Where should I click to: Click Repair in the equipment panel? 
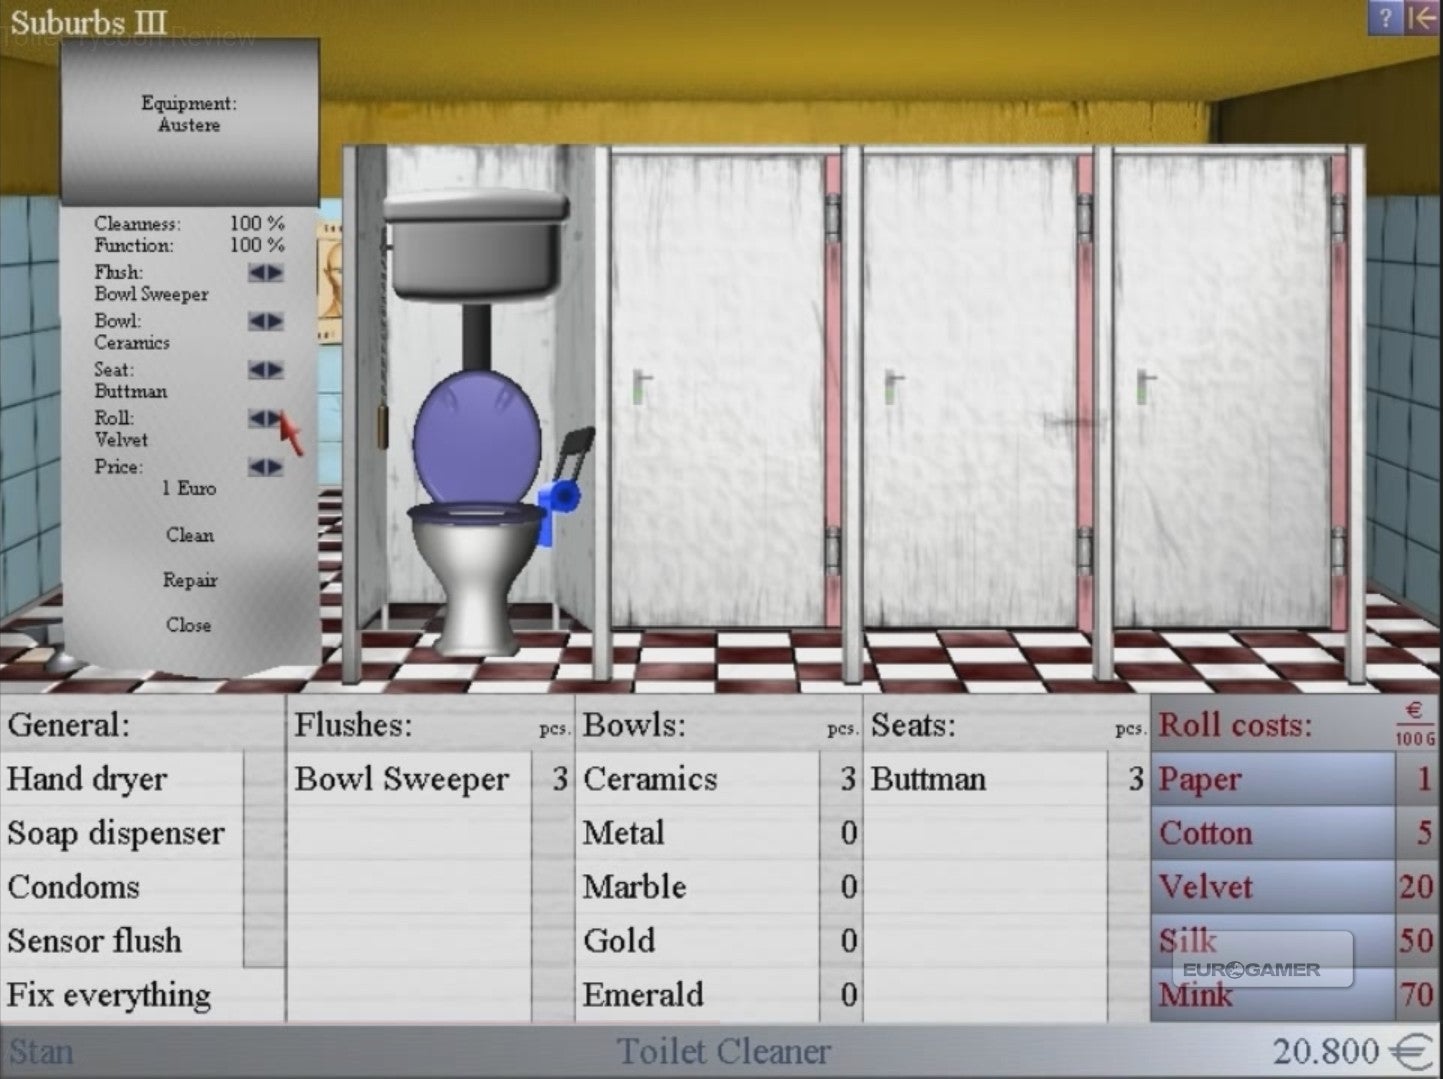[x=189, y=580]
